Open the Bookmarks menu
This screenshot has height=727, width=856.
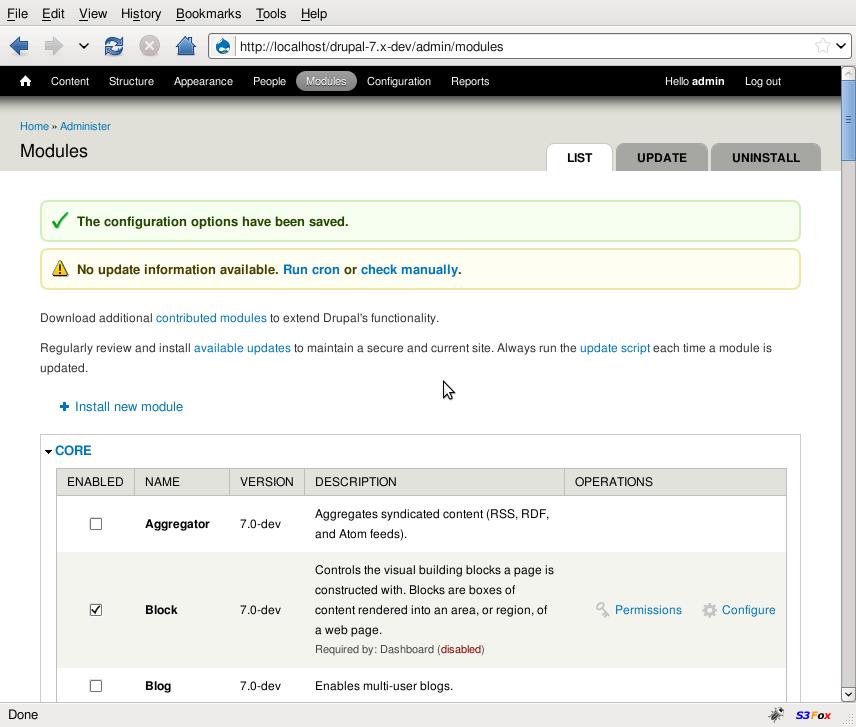click(x=208, y=13)
